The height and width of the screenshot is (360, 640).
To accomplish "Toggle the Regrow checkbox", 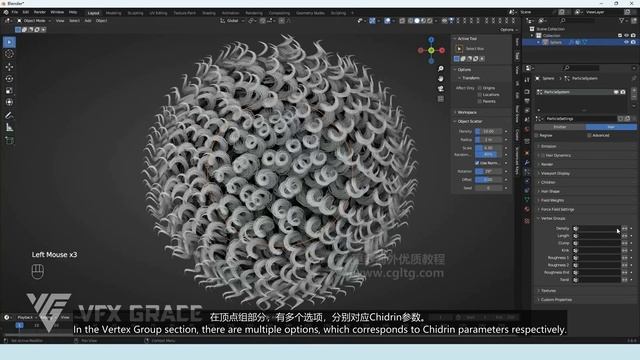I will pos(537,136).
